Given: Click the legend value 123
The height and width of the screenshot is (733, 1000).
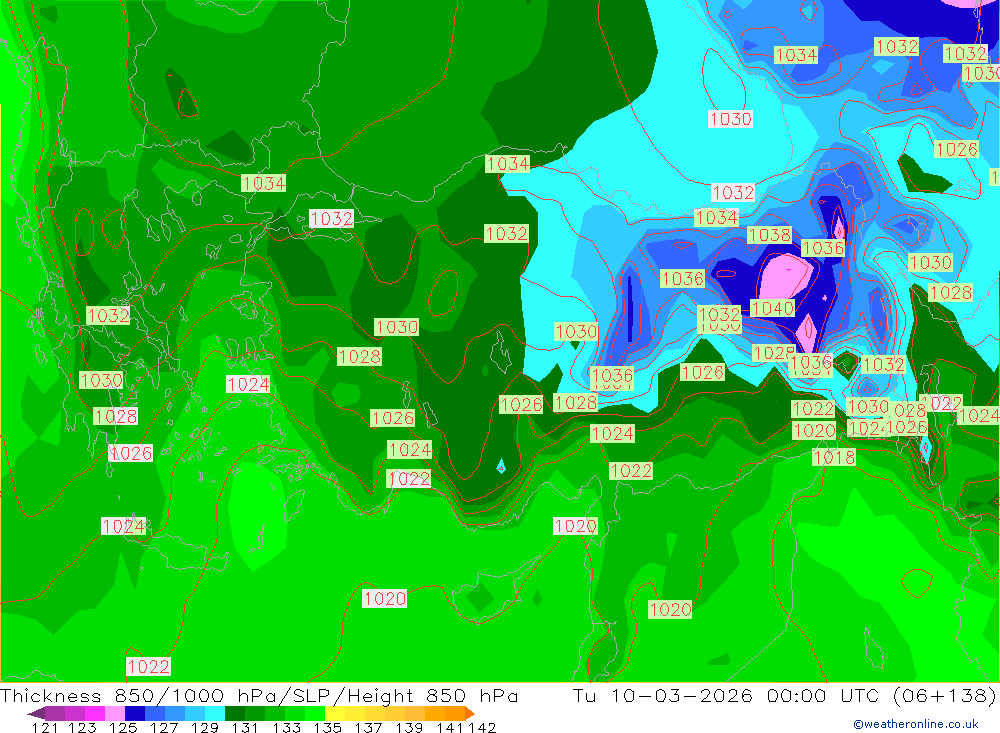Looking at the screenshot, I should 82,727.
